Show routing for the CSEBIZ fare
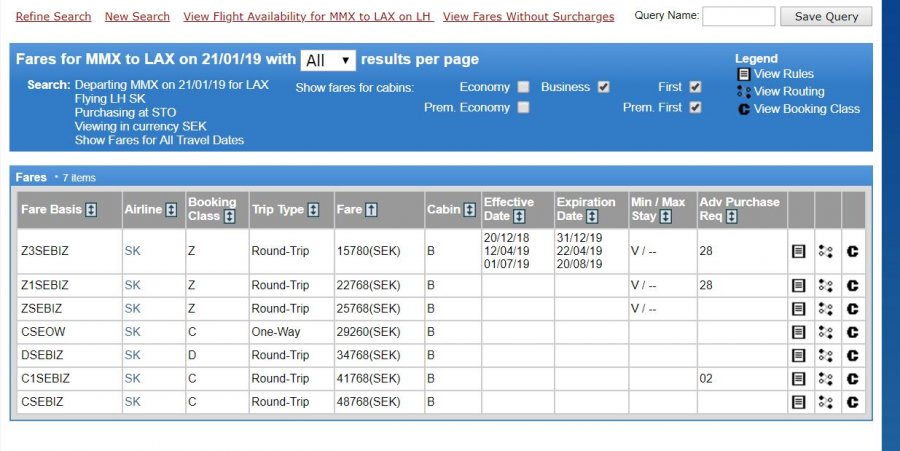Image resolution: width=900 pixels, height=451 pixels. click(x=825, y=402)
